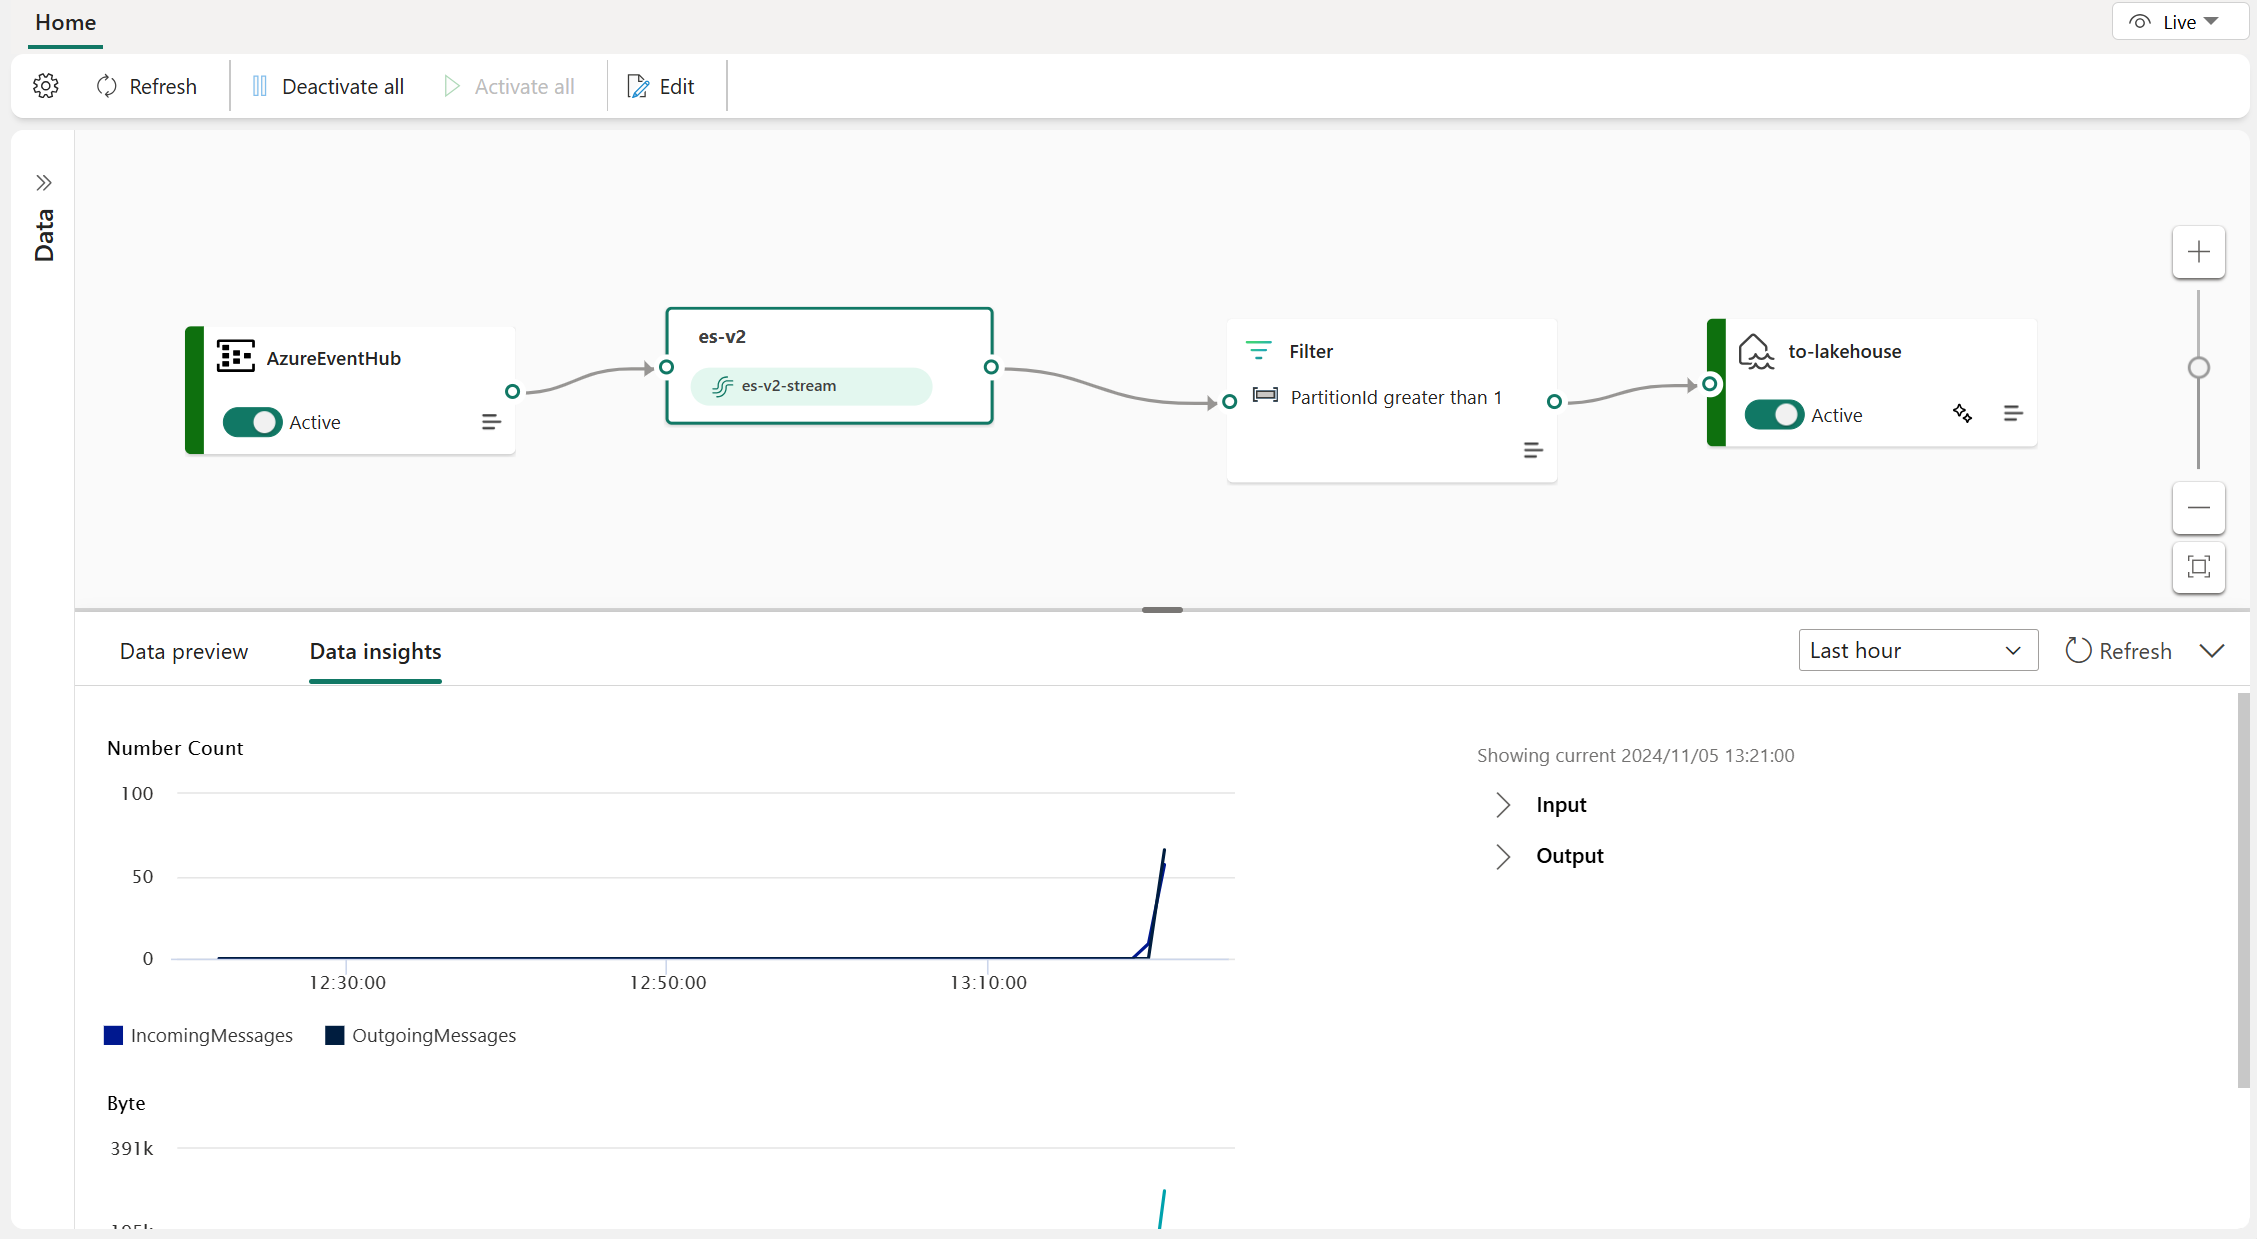Expand the Output metrics section
The image size is (2257, 1239).
(x=1501, y=853)
